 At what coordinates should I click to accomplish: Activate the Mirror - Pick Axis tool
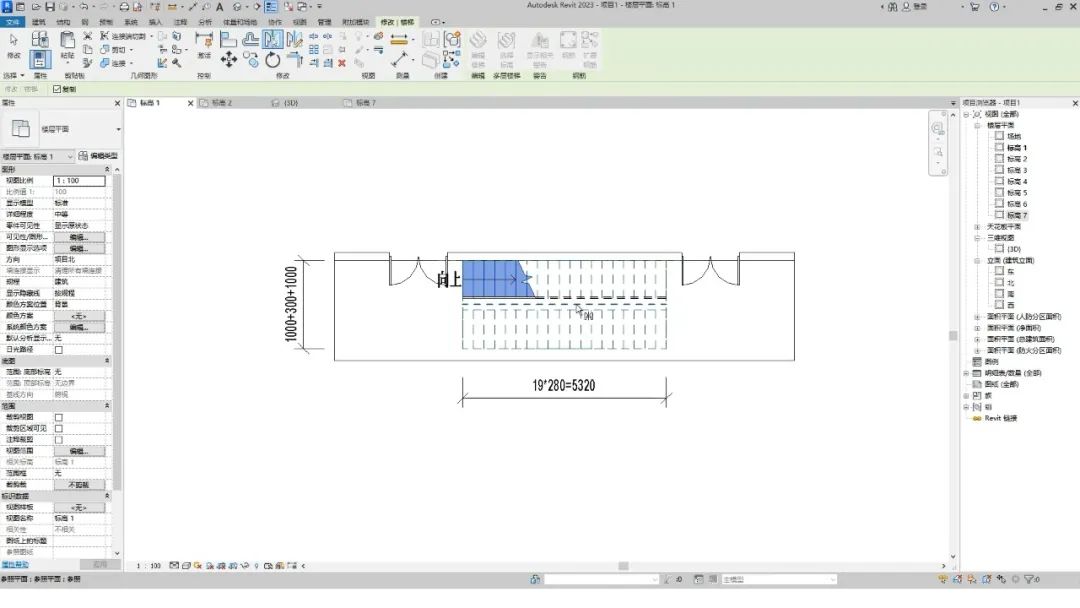click(x=272, y=39)
